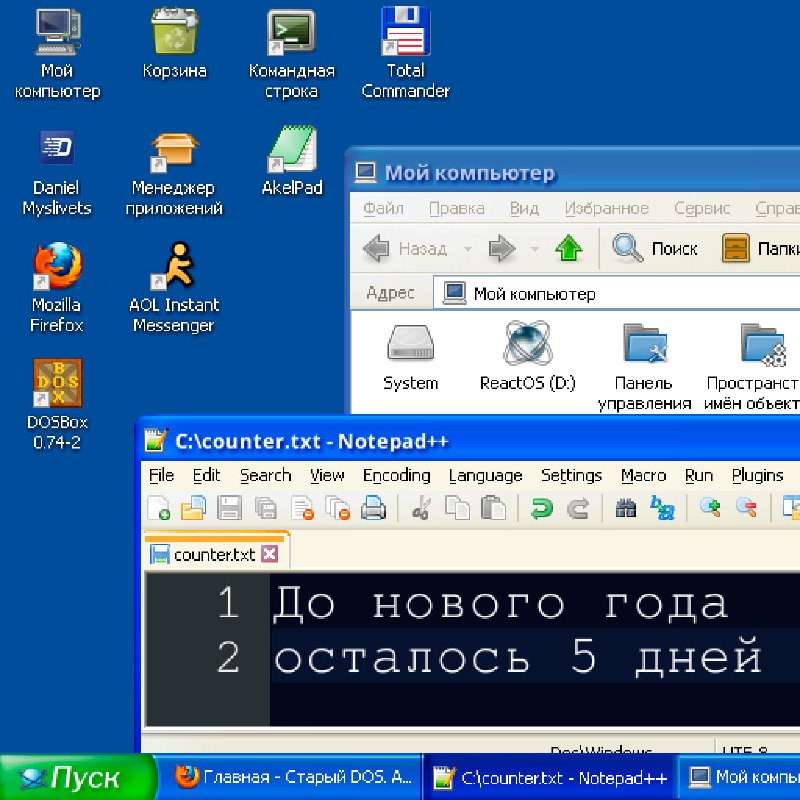Click the Назад back button in explorer

406,248
